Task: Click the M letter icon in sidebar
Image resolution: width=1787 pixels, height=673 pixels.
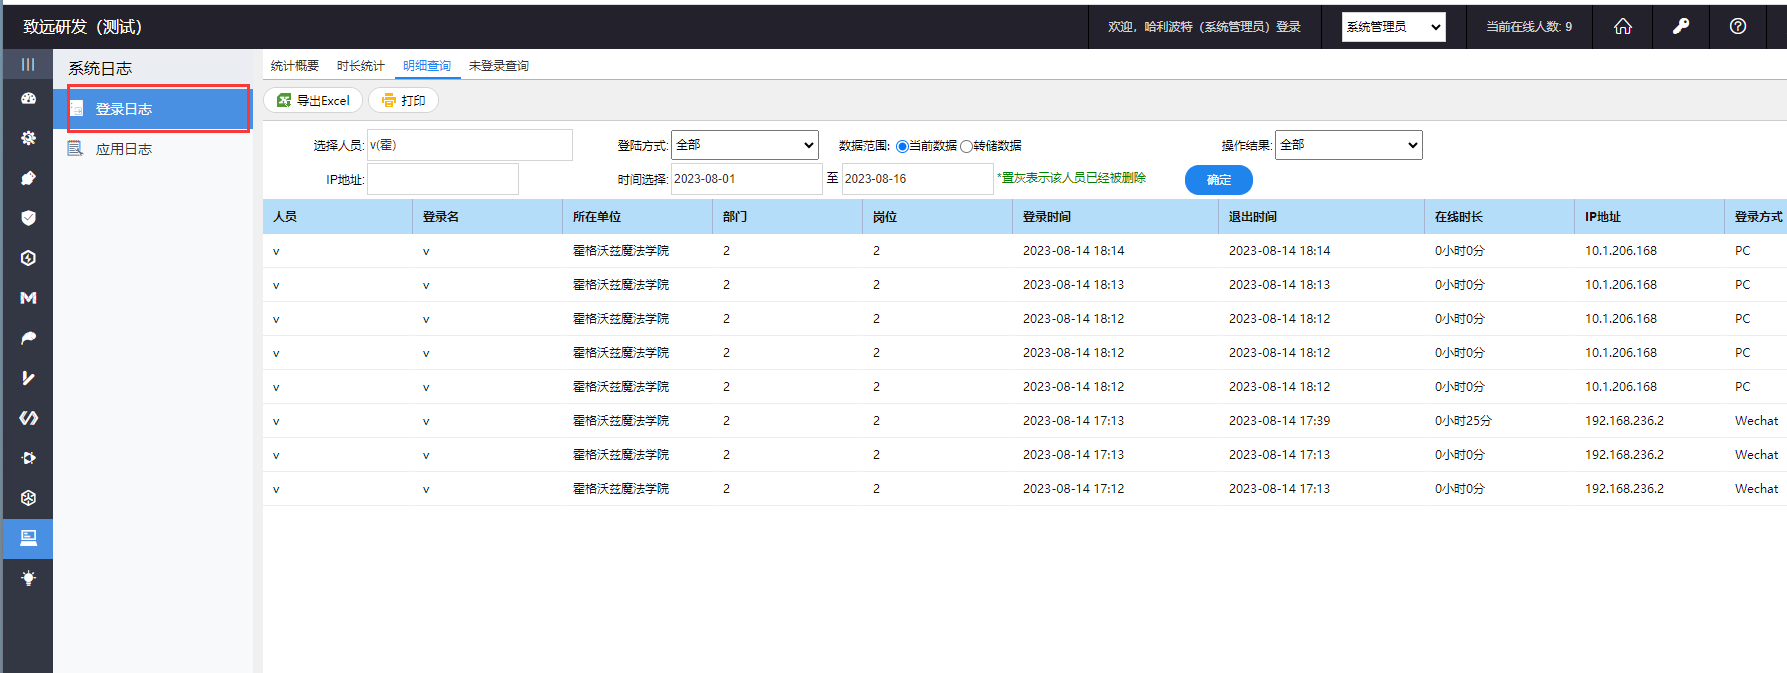Action: pos(28,298)
